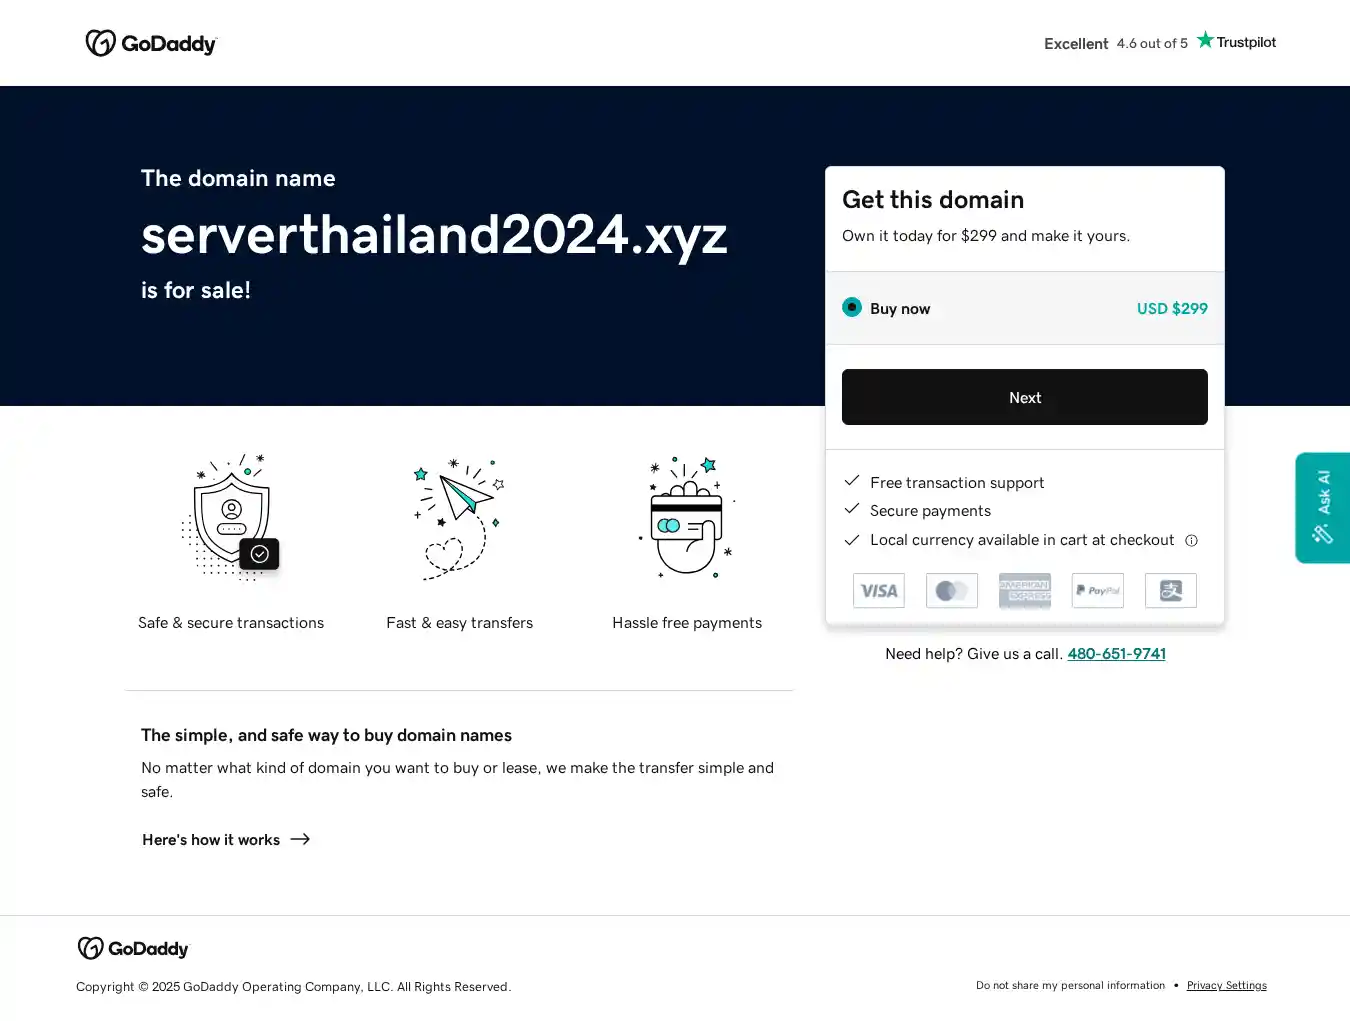The image size is (1350, 1021).
Task: Click the GoDaddy logo in the header
Action: tap(151, 43)
